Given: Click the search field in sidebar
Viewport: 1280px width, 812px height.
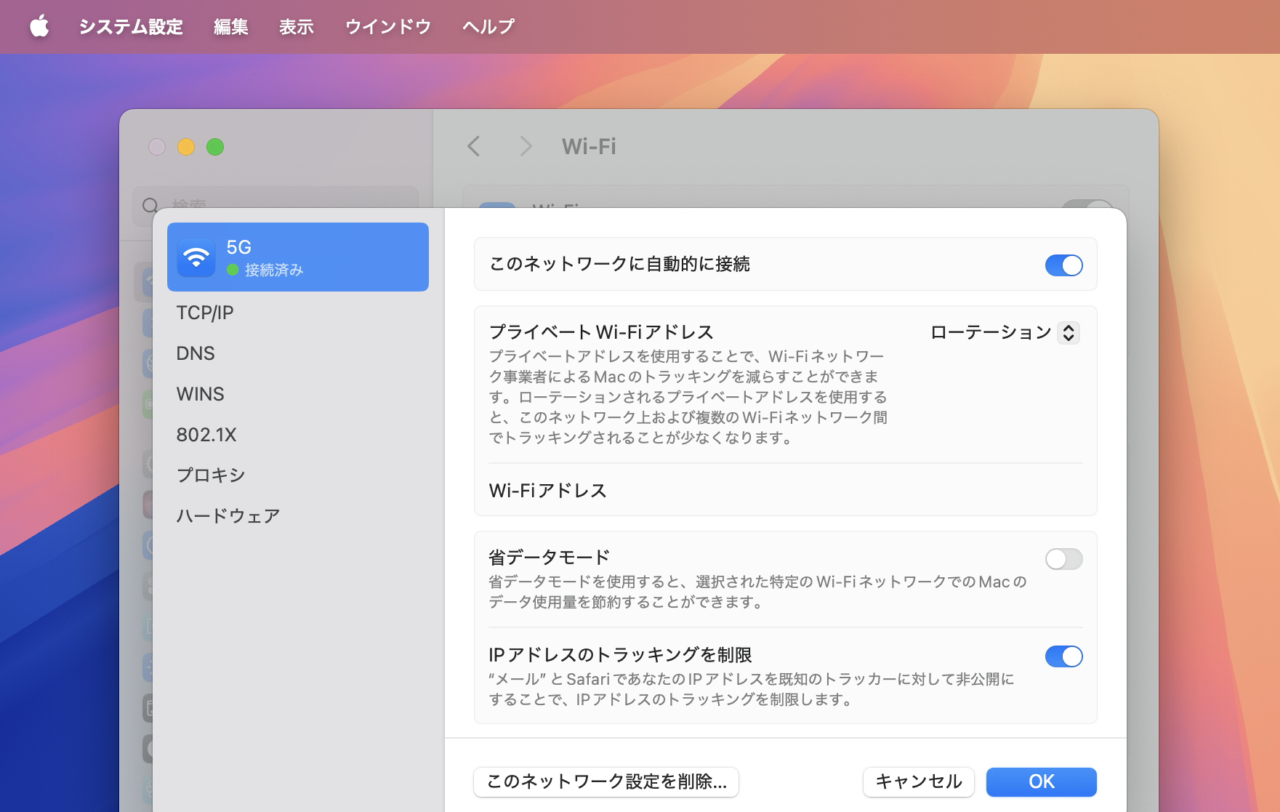Looking at the screenshot, I should point(276,206).
